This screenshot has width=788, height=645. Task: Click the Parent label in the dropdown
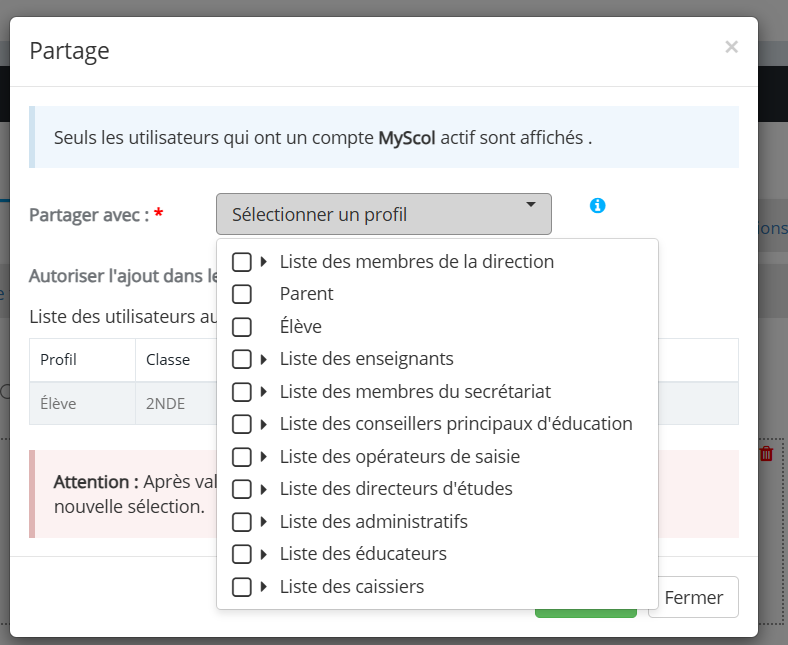tap(307, 294)
